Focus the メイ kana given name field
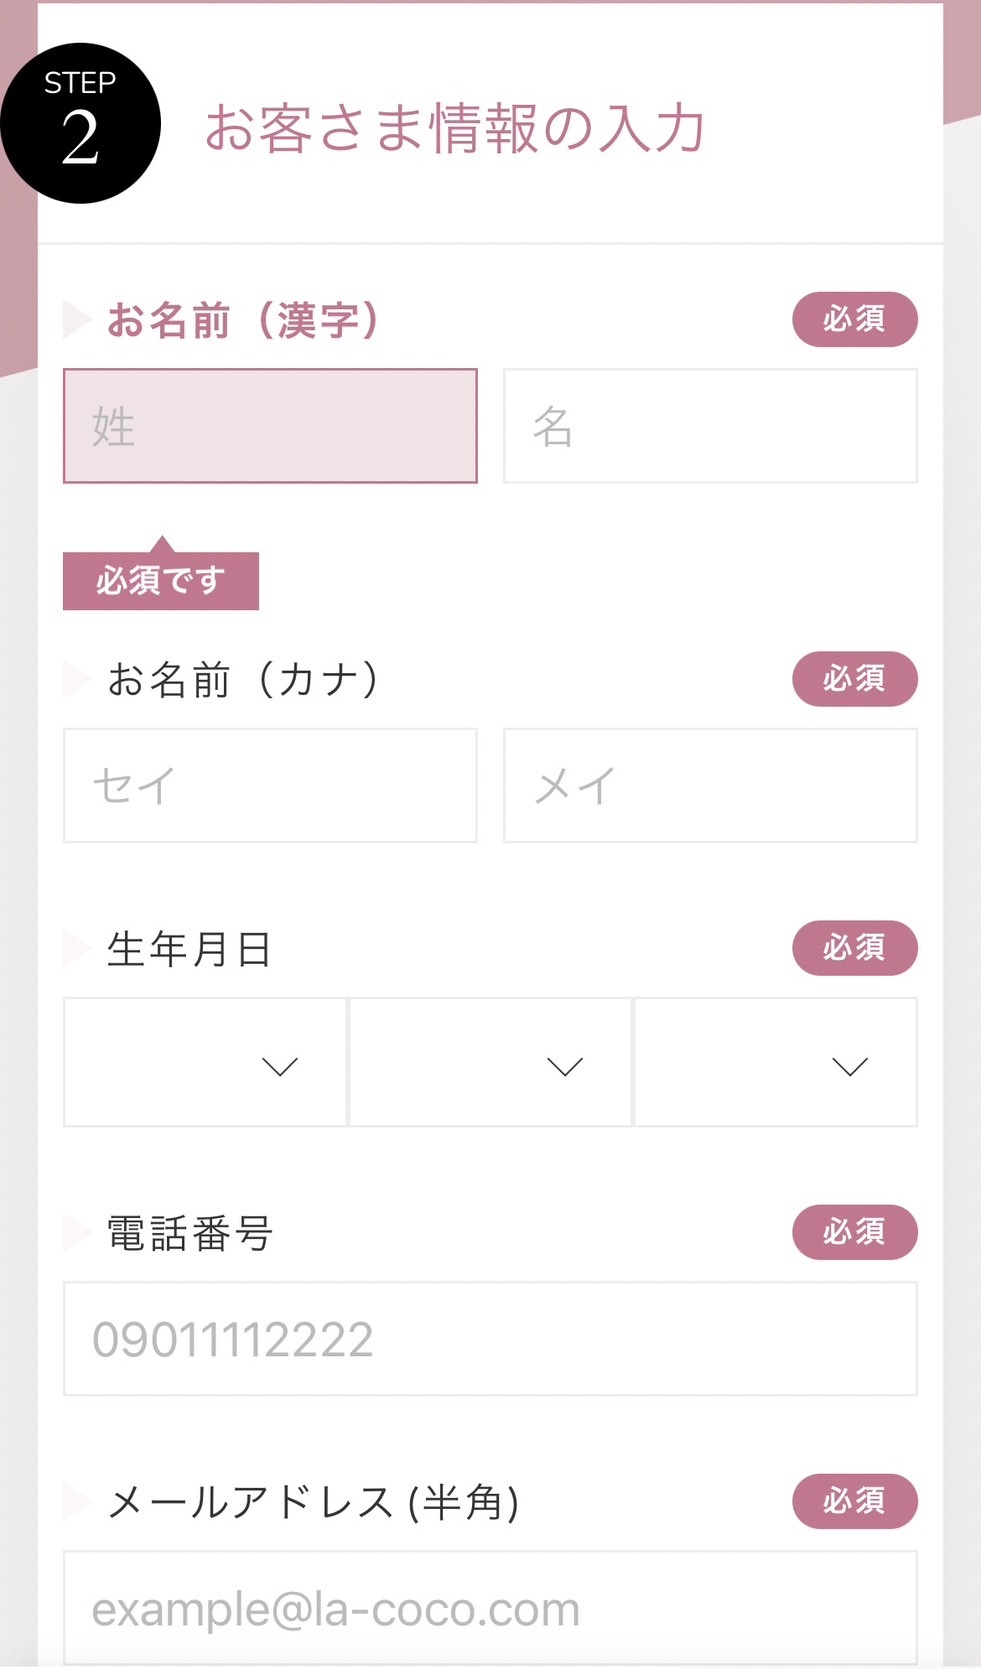The image size is (981, 1669). coord(710,785)
